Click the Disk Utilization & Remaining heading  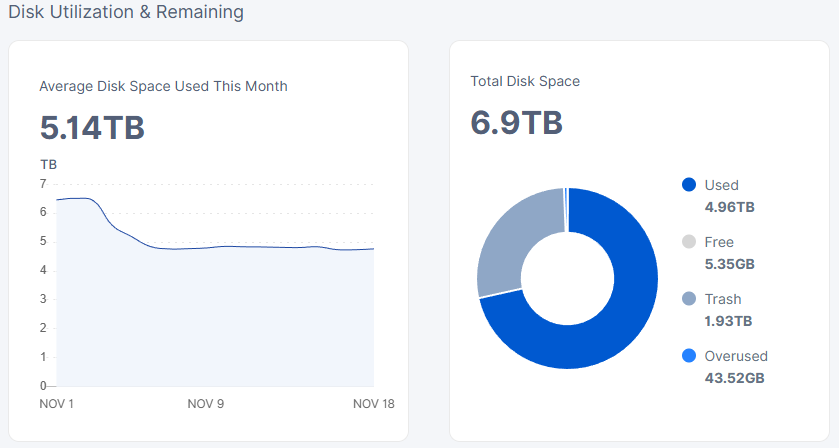pos(126,13)
